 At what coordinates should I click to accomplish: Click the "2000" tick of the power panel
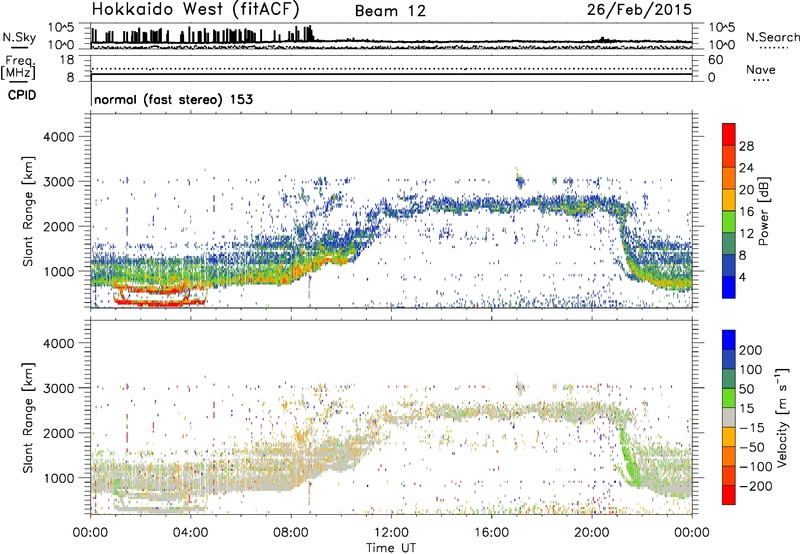click(x=59, y=226)
